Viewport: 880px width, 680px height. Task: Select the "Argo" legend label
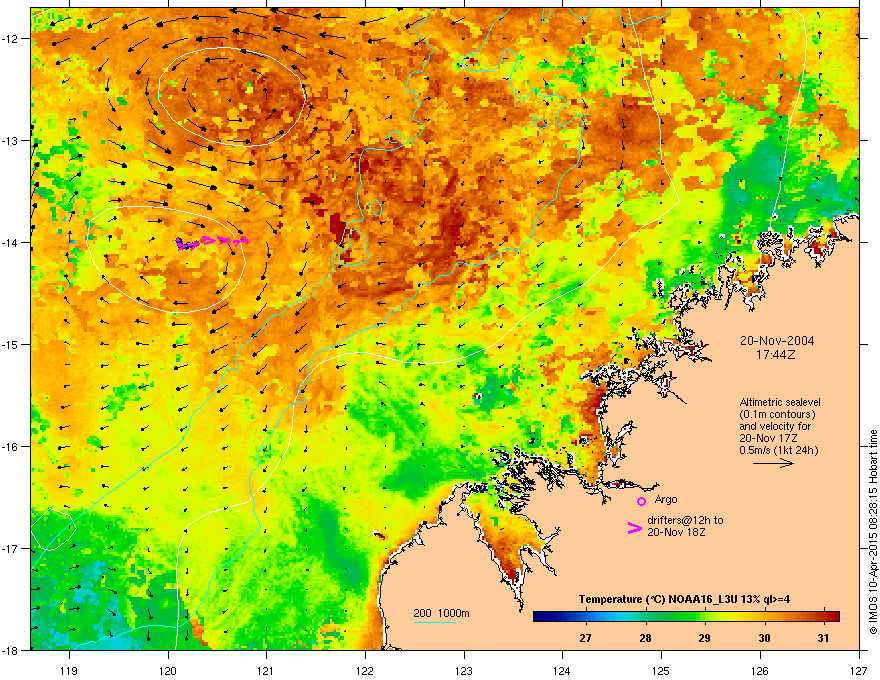tap(666, 499)
